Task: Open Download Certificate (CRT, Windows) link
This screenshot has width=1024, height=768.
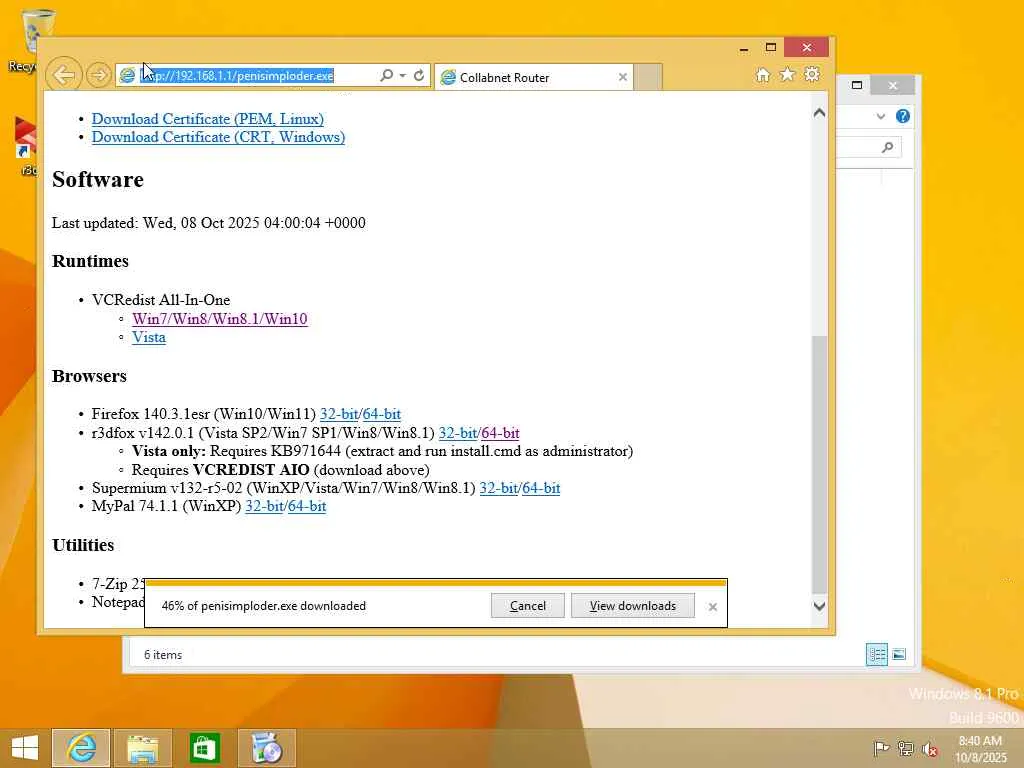Action: pyautogui.click(x=218, y=137)
